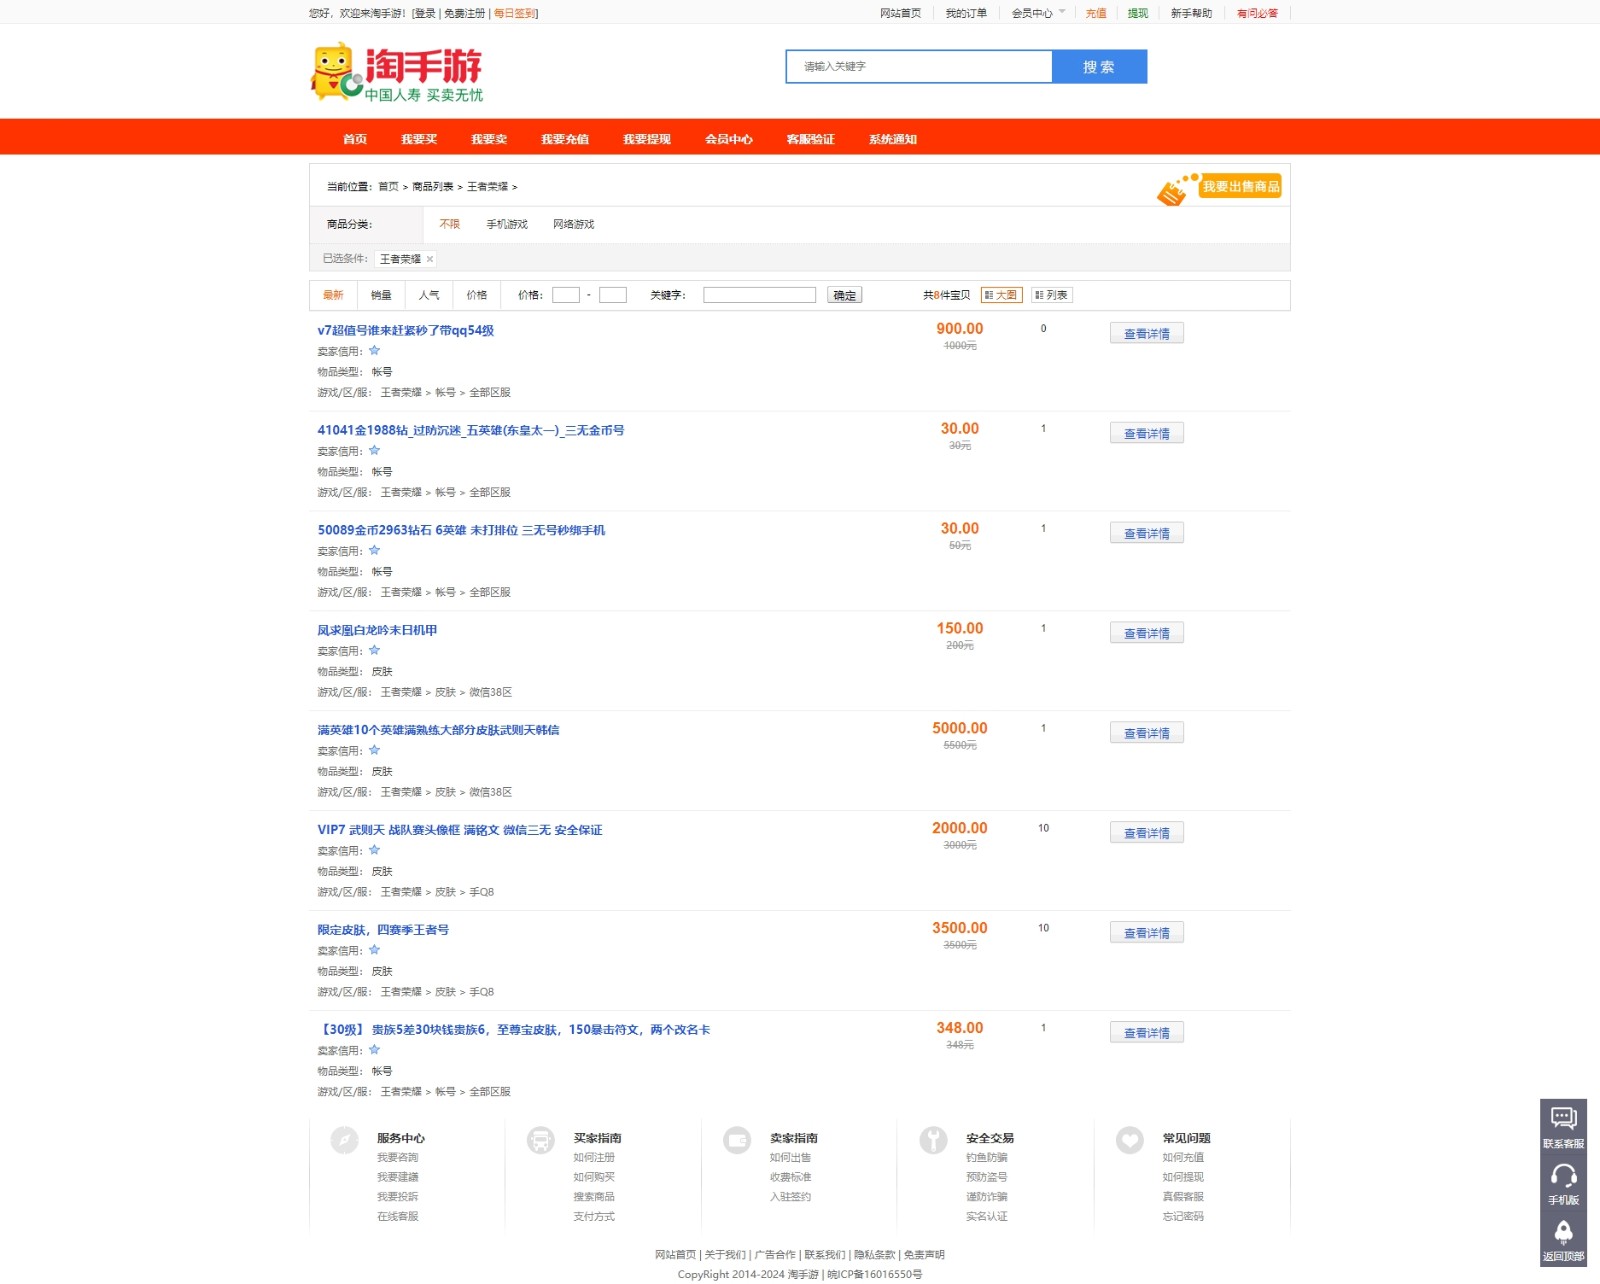This screenshot has width=1600, height=1284.
Task: View details of v7超值号 listing
Action: click(1147, 333)
